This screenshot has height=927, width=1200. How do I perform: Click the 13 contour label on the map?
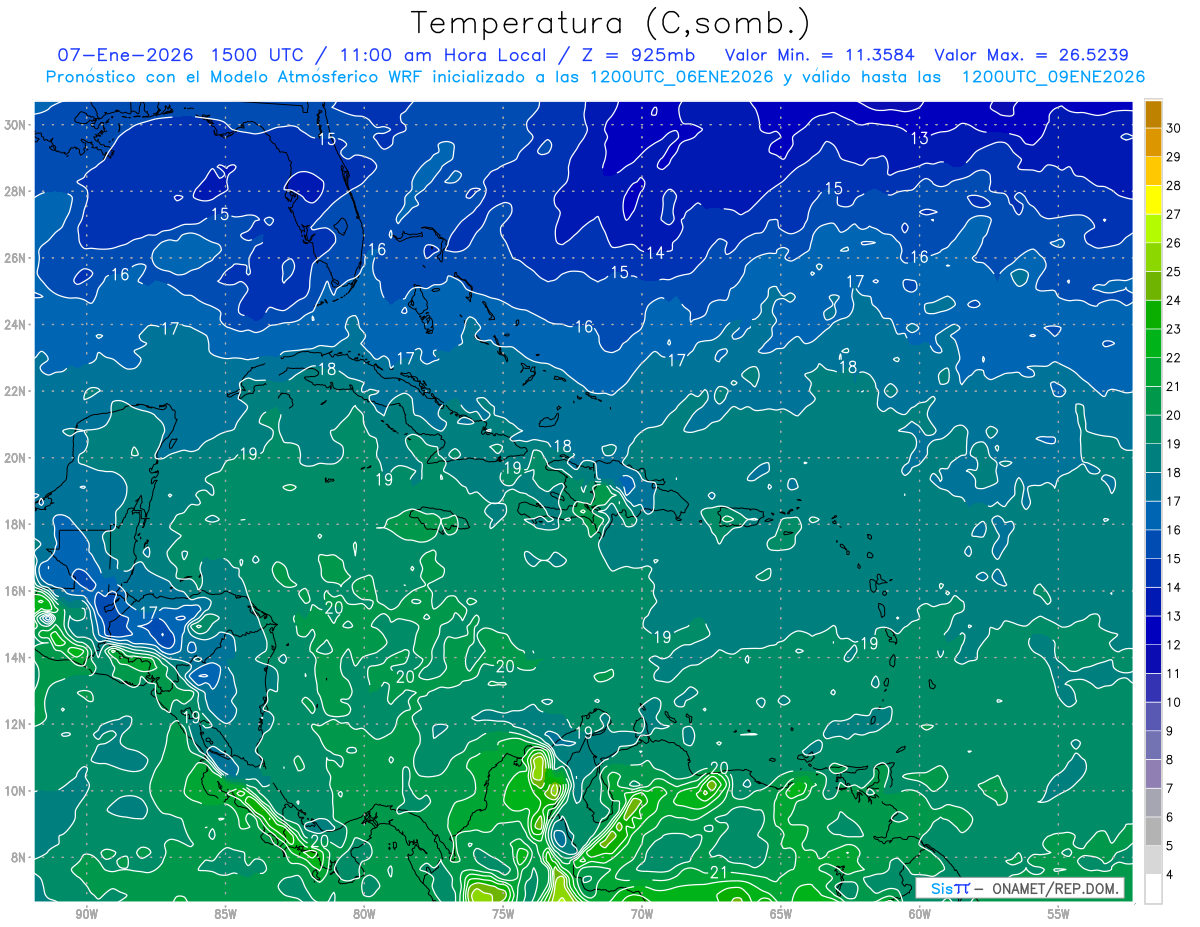click(920, 138)
